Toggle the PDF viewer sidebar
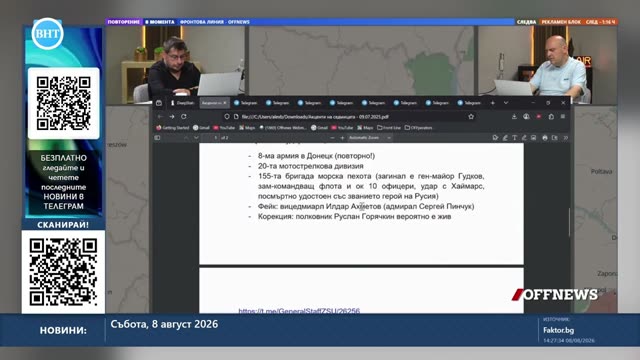The height and width of the screenshot is (360, 640). (158, 138)
